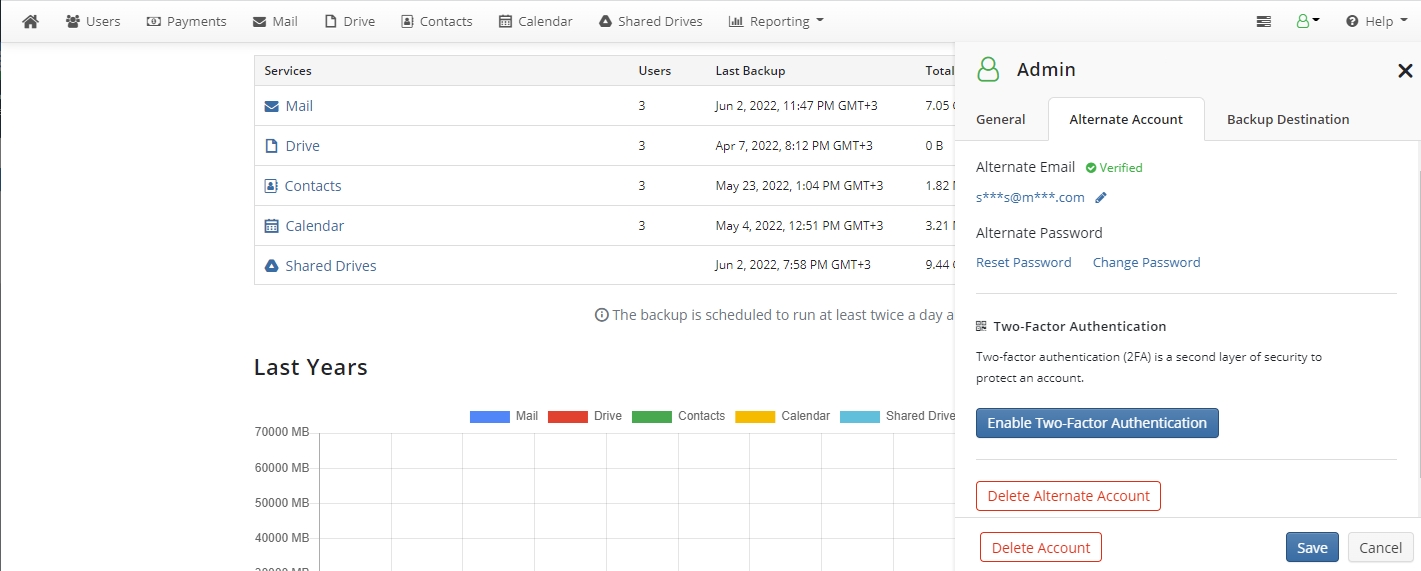Image resolution: width=1421 pixels, height=571 pixels.
Task: Click the server list icon in top bar
Action: [x=1264, y=21]
